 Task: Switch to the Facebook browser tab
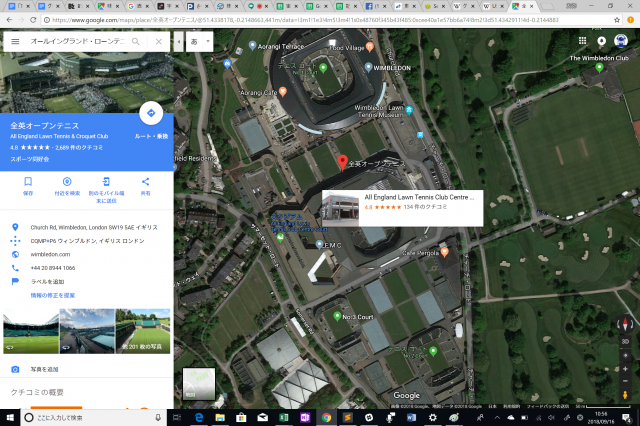point(373,6)
